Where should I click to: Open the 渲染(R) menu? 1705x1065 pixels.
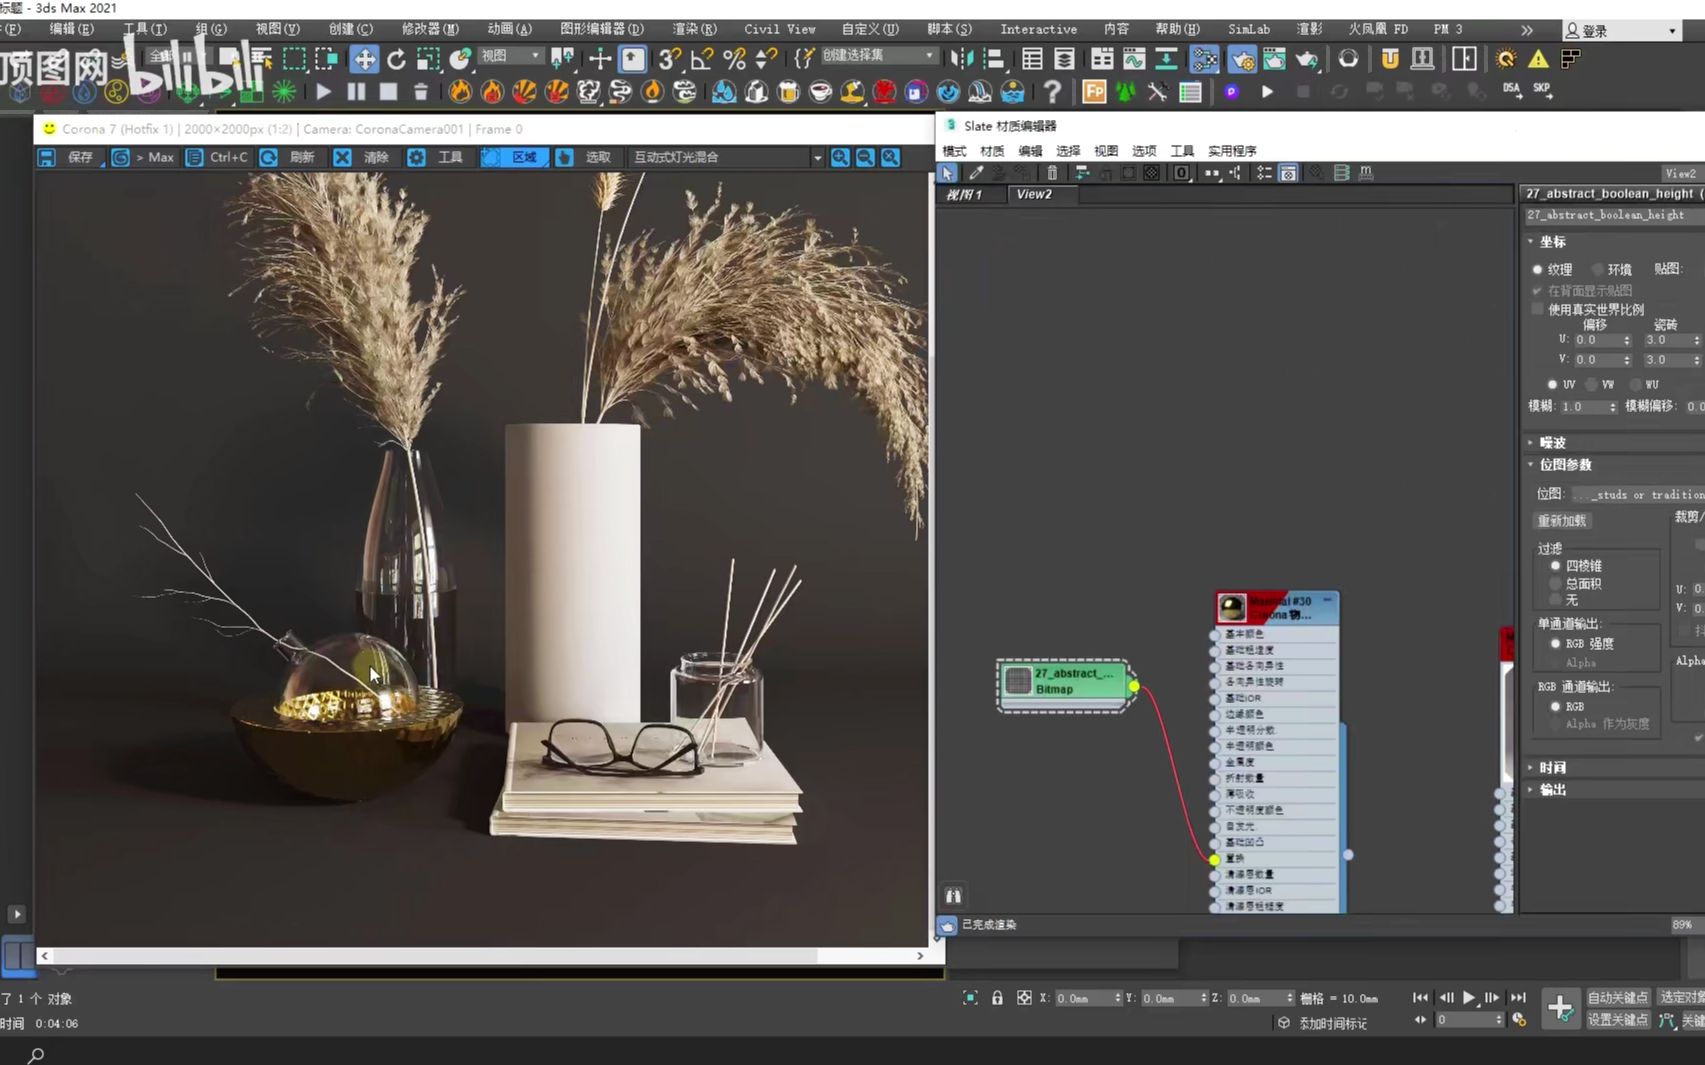tap(694, 29)
